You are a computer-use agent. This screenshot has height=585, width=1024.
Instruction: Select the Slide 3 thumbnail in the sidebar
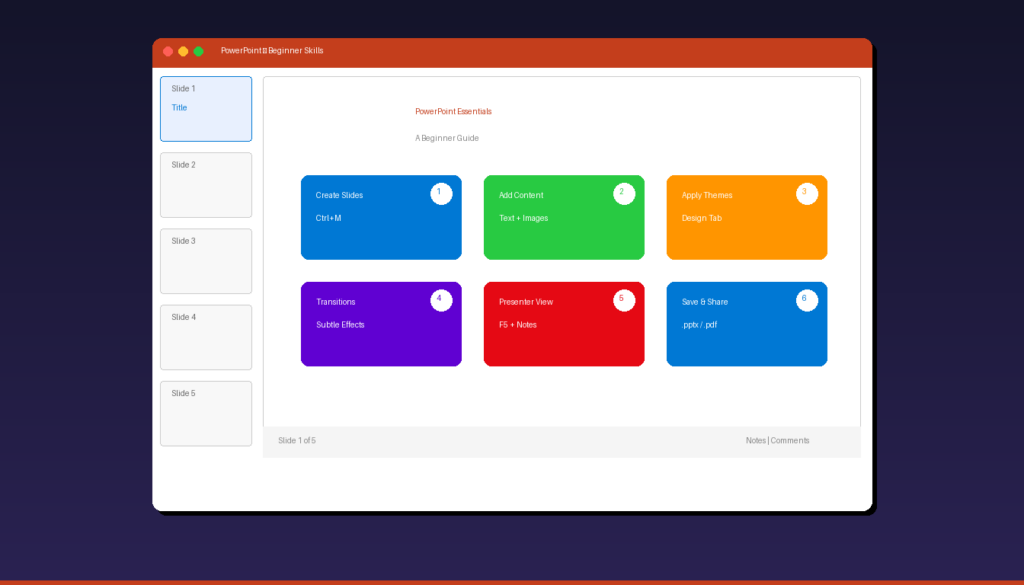pyautogui.click(x=205, y=261)
